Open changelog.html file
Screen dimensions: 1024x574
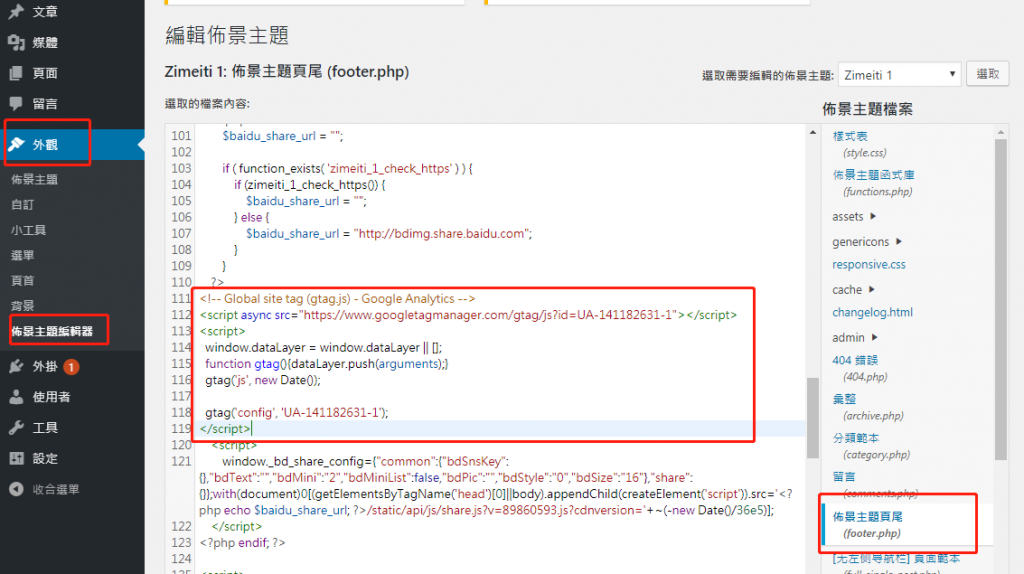click(872, 312)
